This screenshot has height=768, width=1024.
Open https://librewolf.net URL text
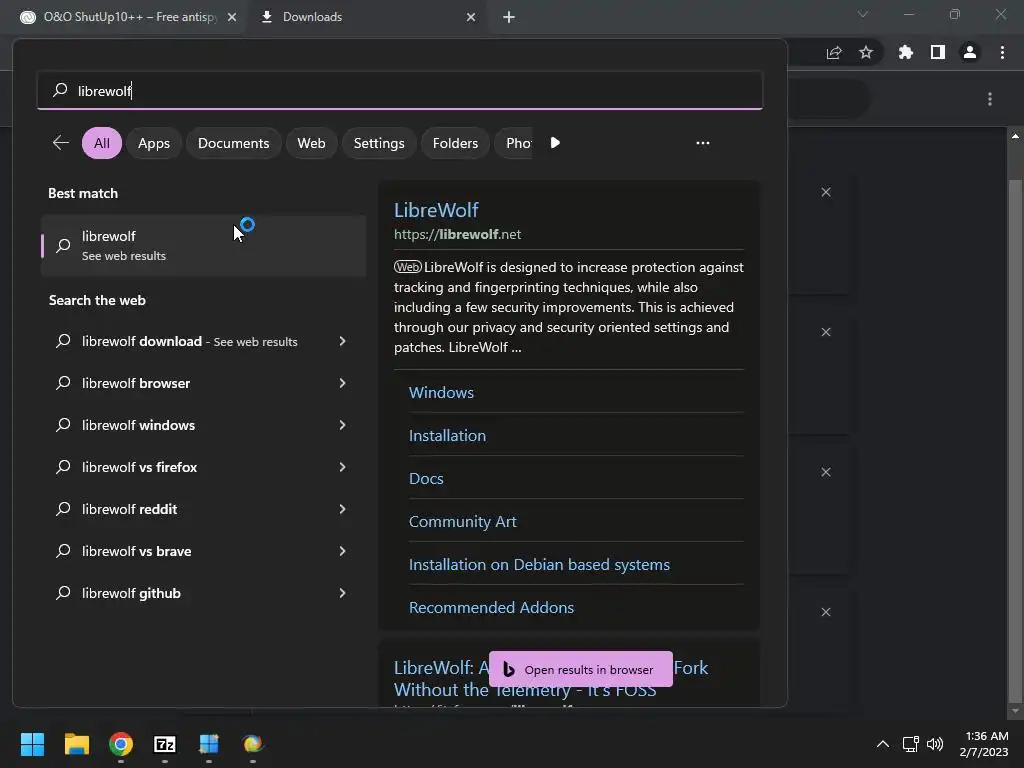(457, 234)
